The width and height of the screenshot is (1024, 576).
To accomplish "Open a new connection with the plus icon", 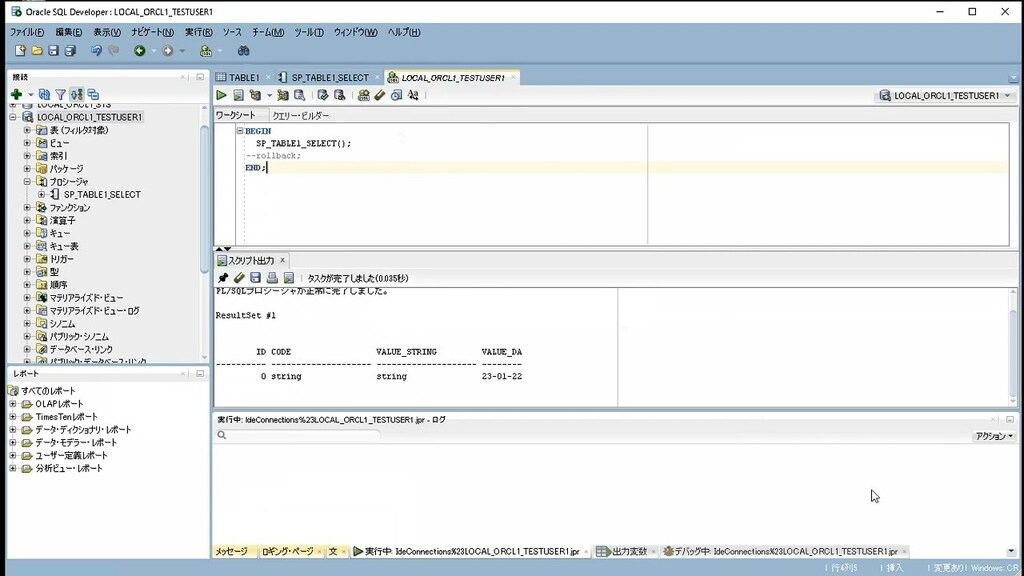I will click(16, 95).
